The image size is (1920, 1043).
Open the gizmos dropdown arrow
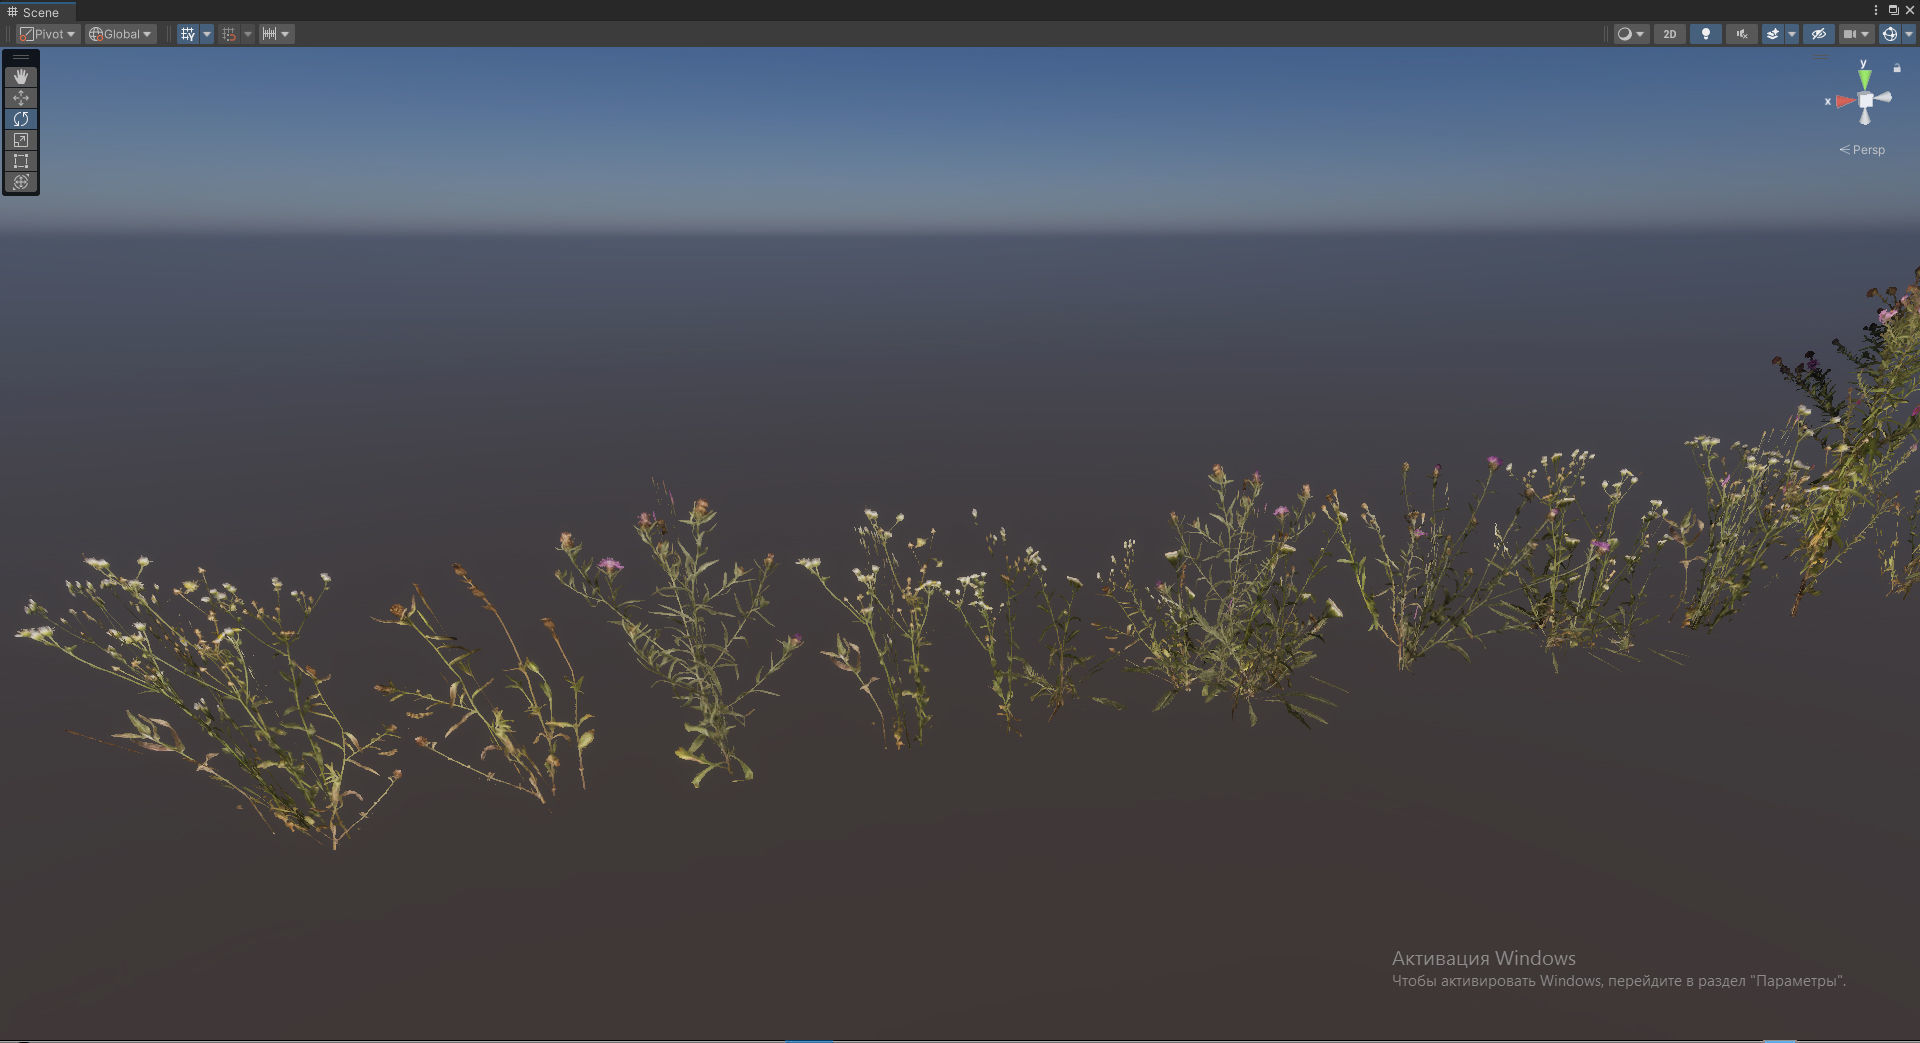(1908, 34)
